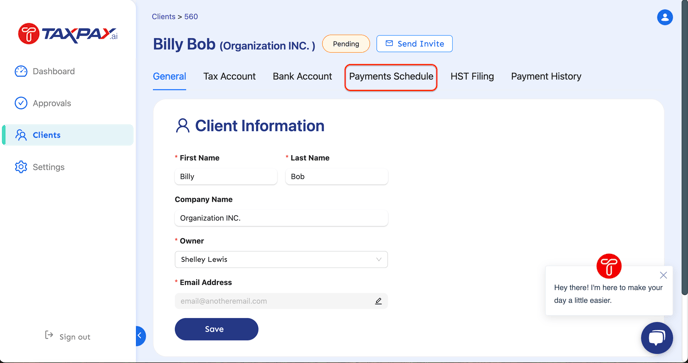Switch to the General tab

click(169, 76)
